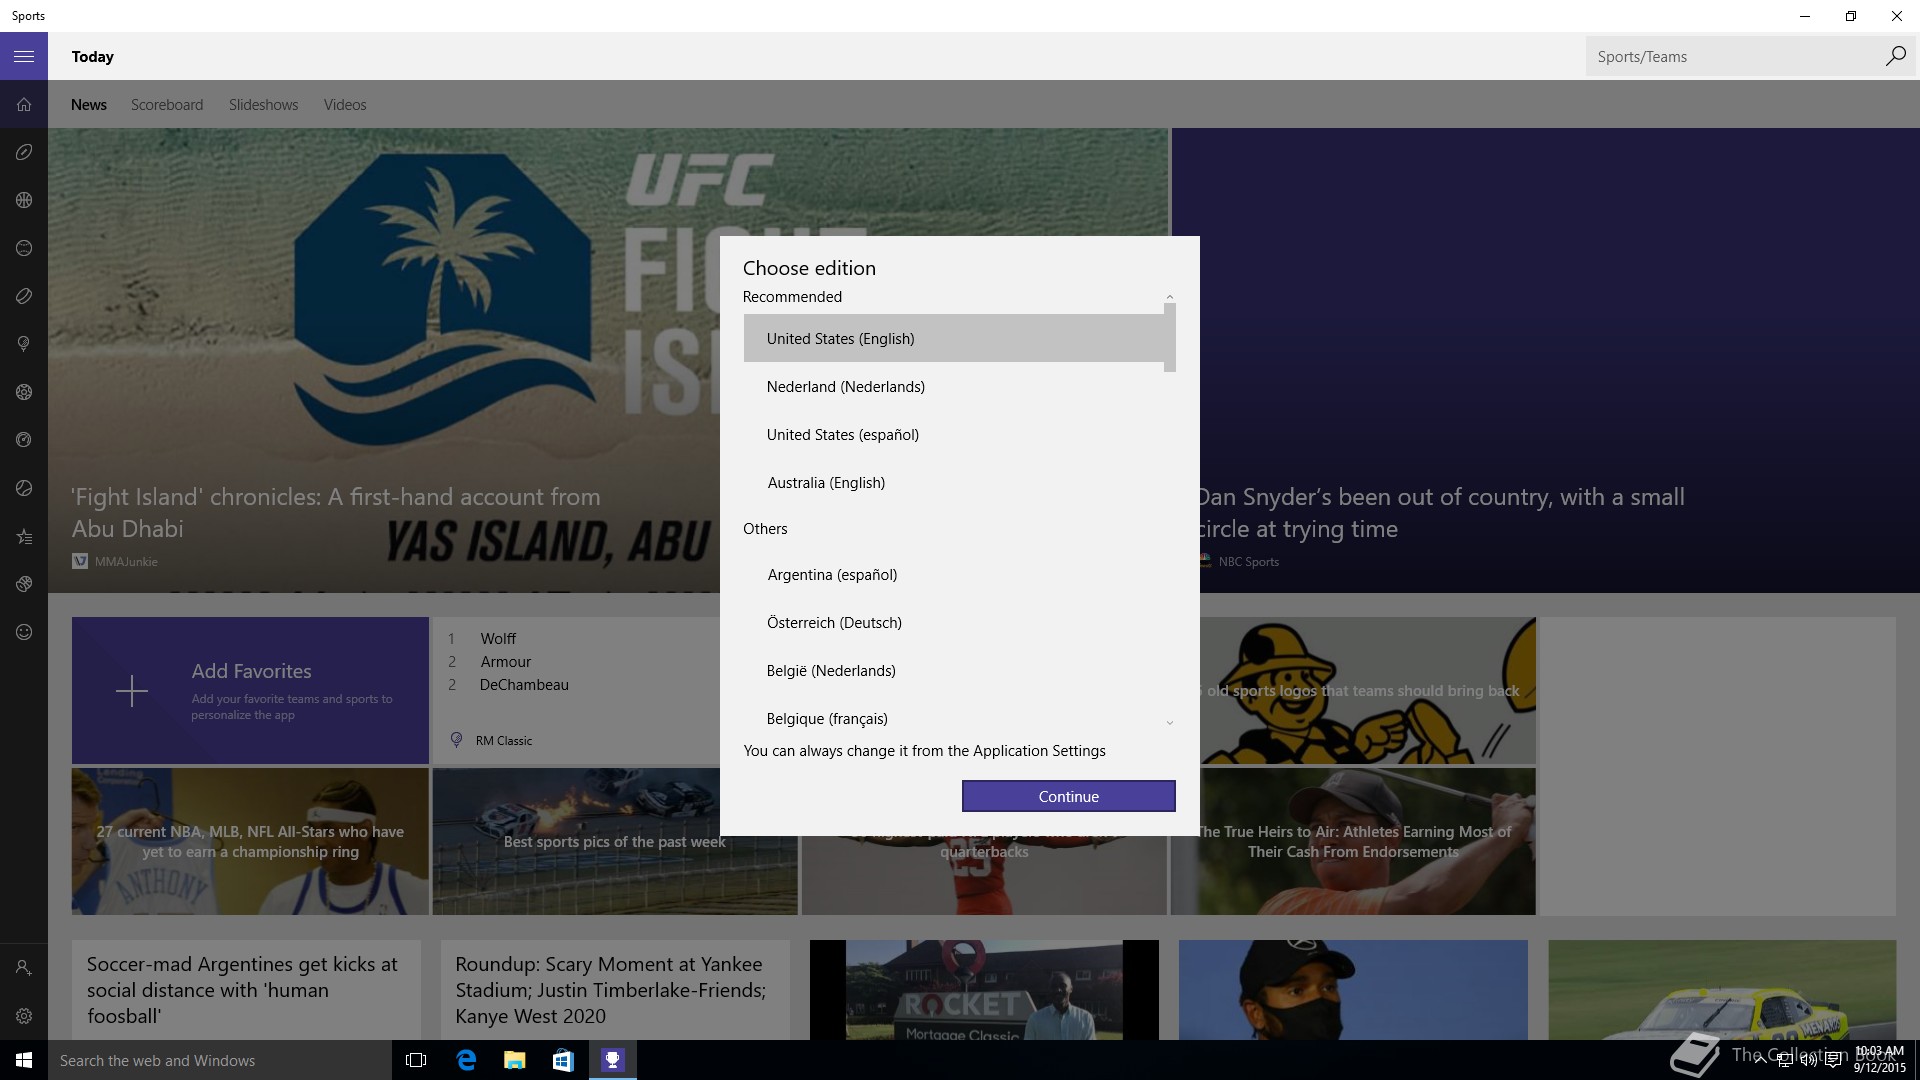Image resolution: width=1920 pixels, height=1080 pixels.
Task: Choose Australia (English) edition
Action: click(x=954, y=482)
